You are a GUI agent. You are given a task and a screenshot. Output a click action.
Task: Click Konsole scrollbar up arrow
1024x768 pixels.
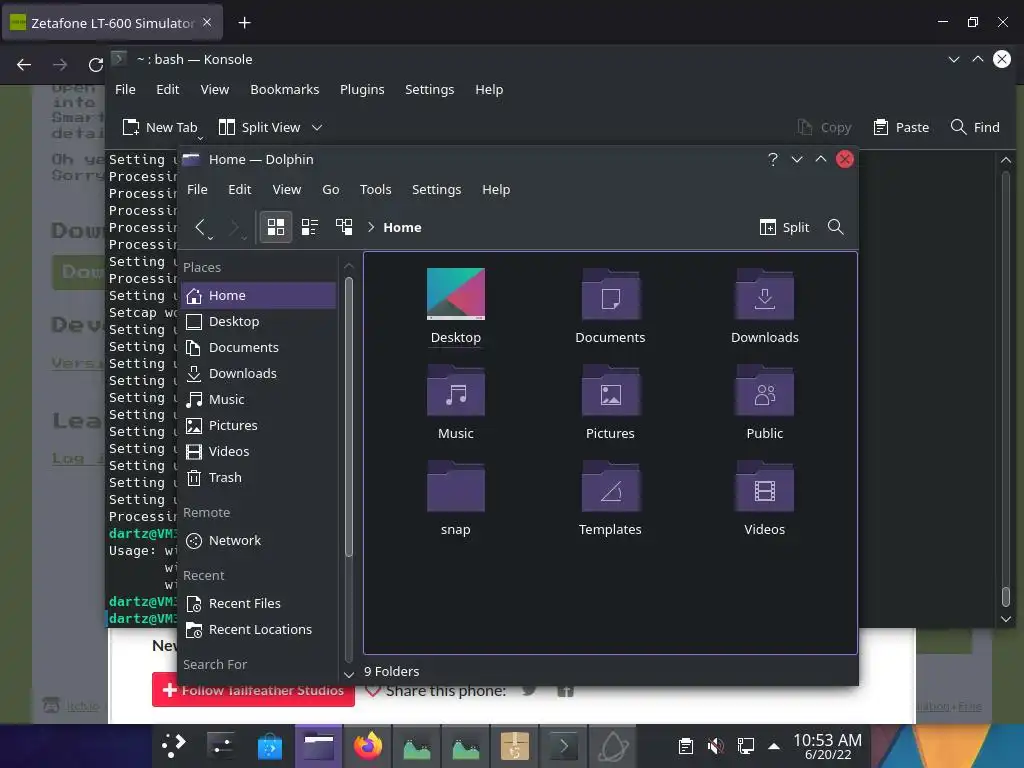click(x=1006, y=159)
